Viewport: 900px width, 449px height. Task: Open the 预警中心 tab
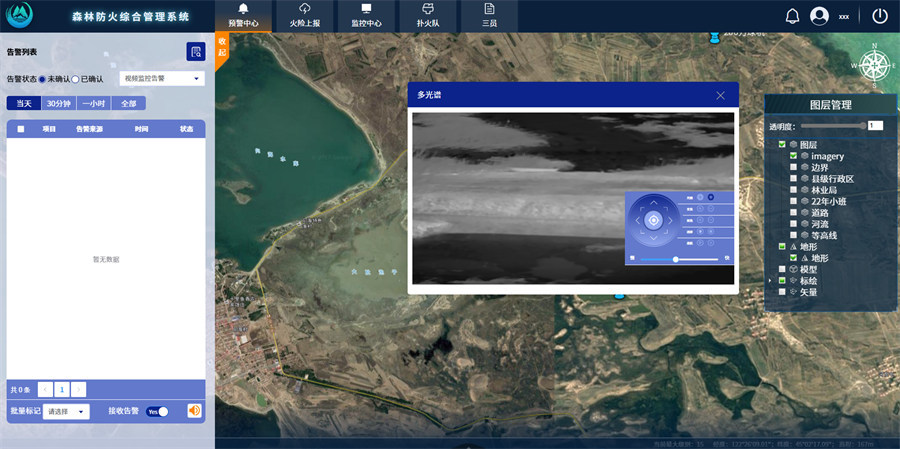(243, 16)
